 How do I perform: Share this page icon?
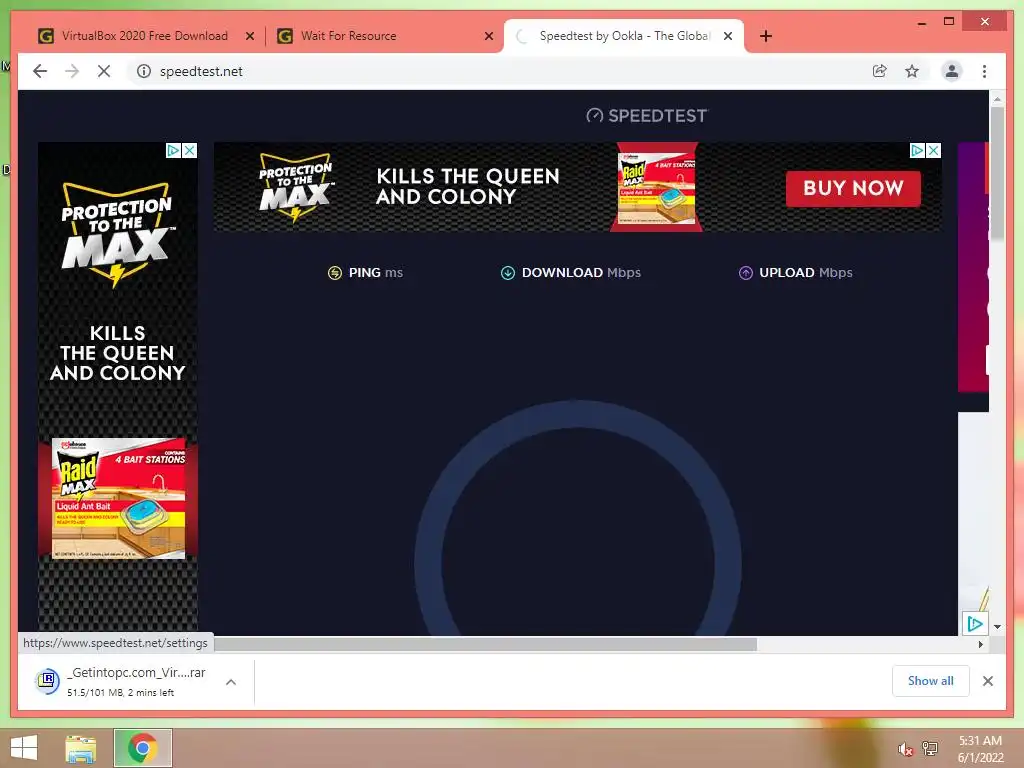(880, 71)
